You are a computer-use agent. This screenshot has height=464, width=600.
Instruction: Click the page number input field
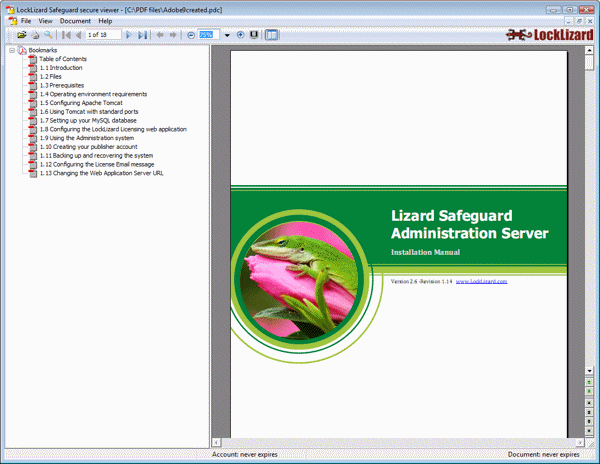pos(103,35)
